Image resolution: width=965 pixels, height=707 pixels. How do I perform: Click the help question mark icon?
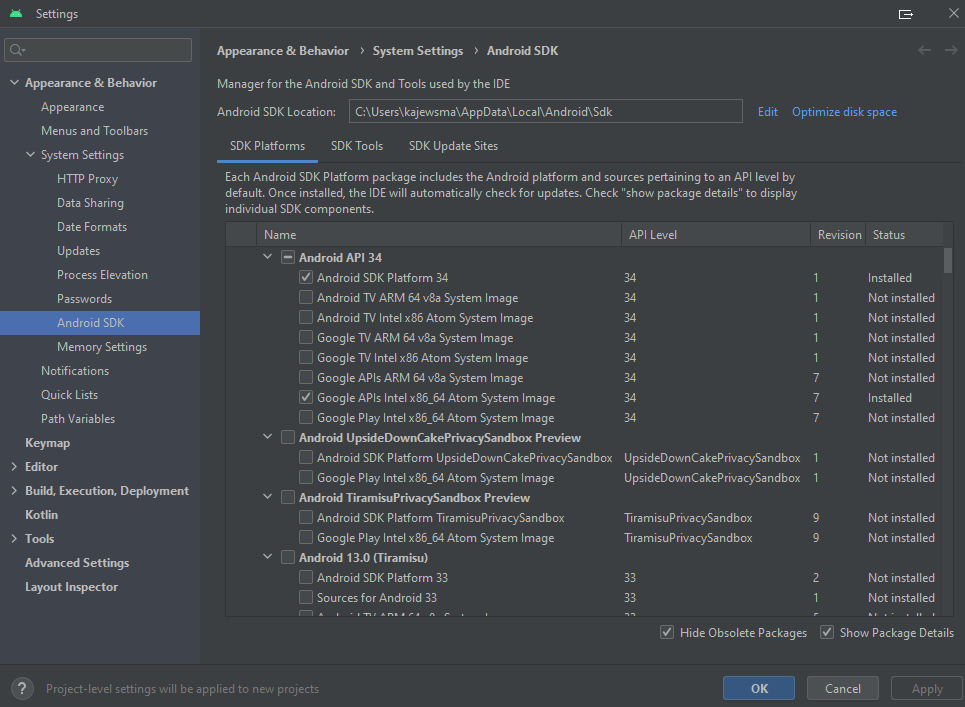point(21,688)
